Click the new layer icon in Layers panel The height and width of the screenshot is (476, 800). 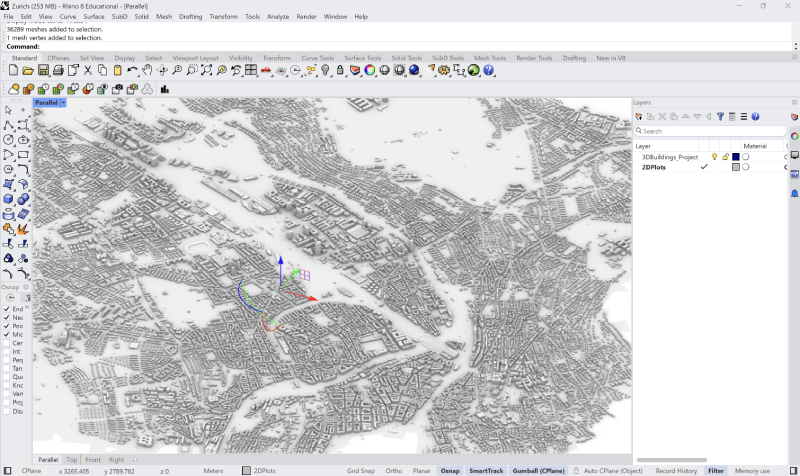point(639,117)
